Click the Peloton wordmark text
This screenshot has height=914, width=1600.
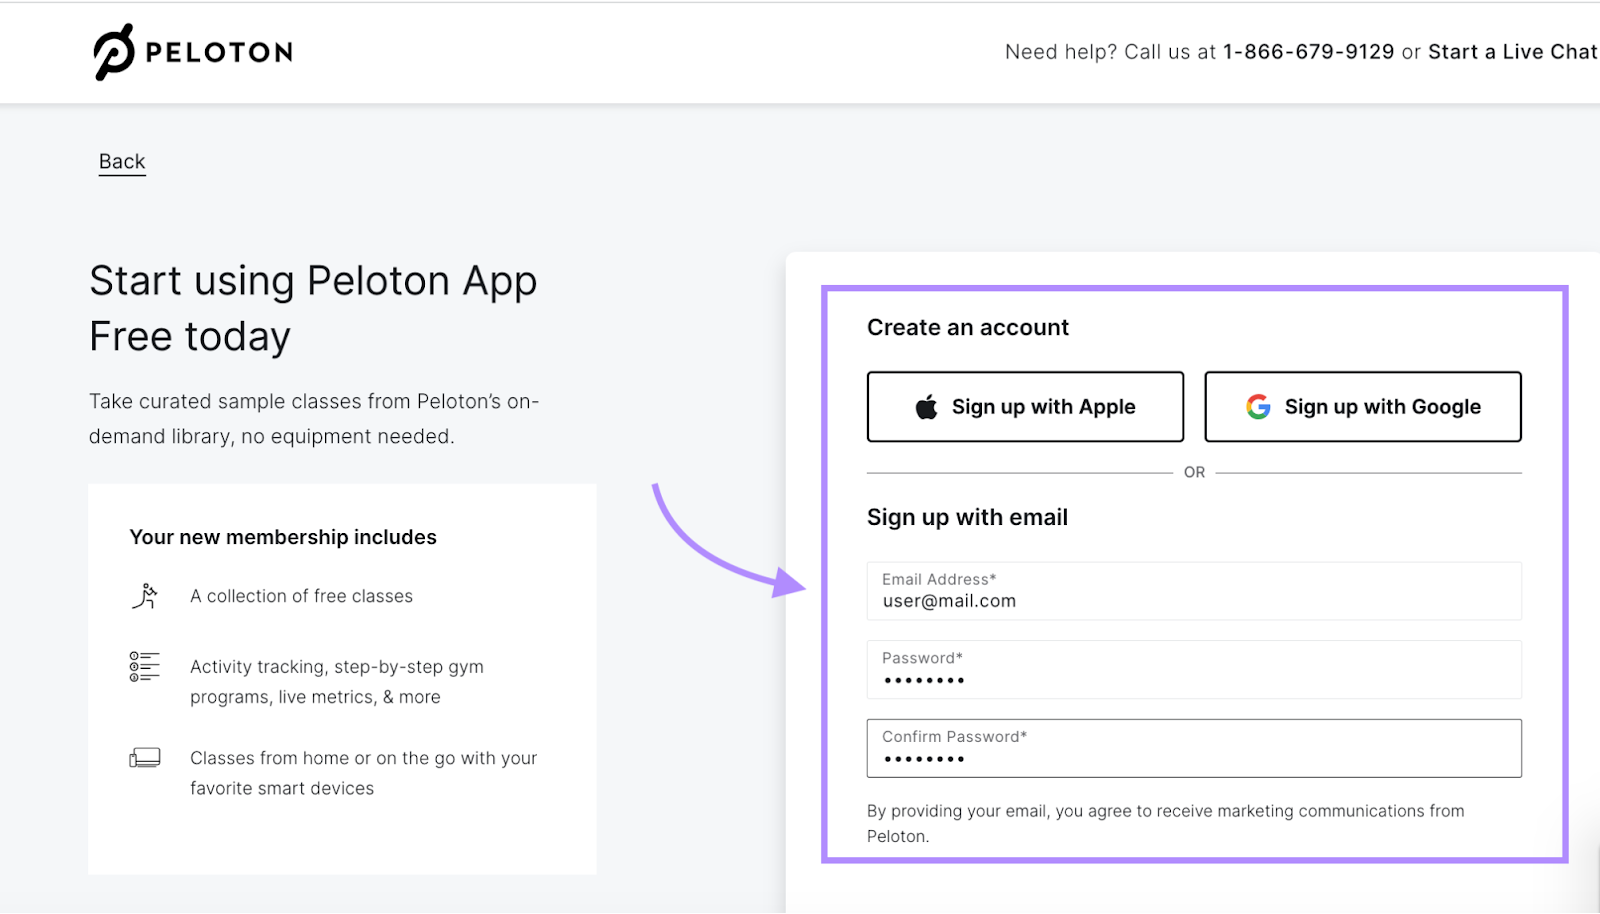(x=218, y=51)
